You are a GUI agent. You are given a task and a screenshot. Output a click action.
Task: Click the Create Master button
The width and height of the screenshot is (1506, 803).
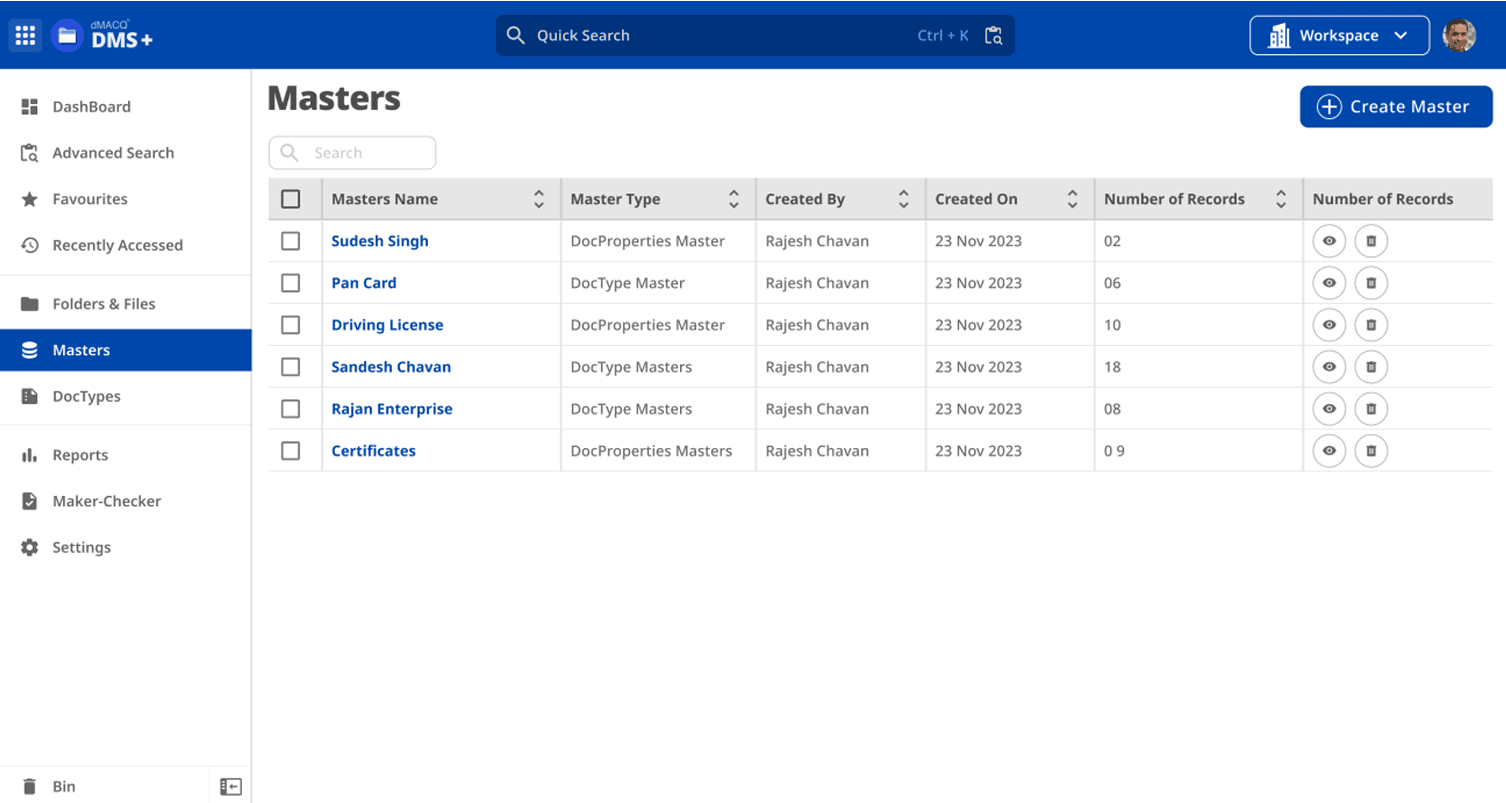(x=1396, y=107)
